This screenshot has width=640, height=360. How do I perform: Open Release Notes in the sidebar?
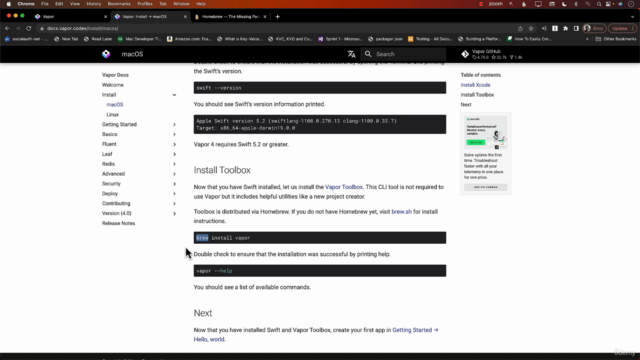tap(118, 223)
